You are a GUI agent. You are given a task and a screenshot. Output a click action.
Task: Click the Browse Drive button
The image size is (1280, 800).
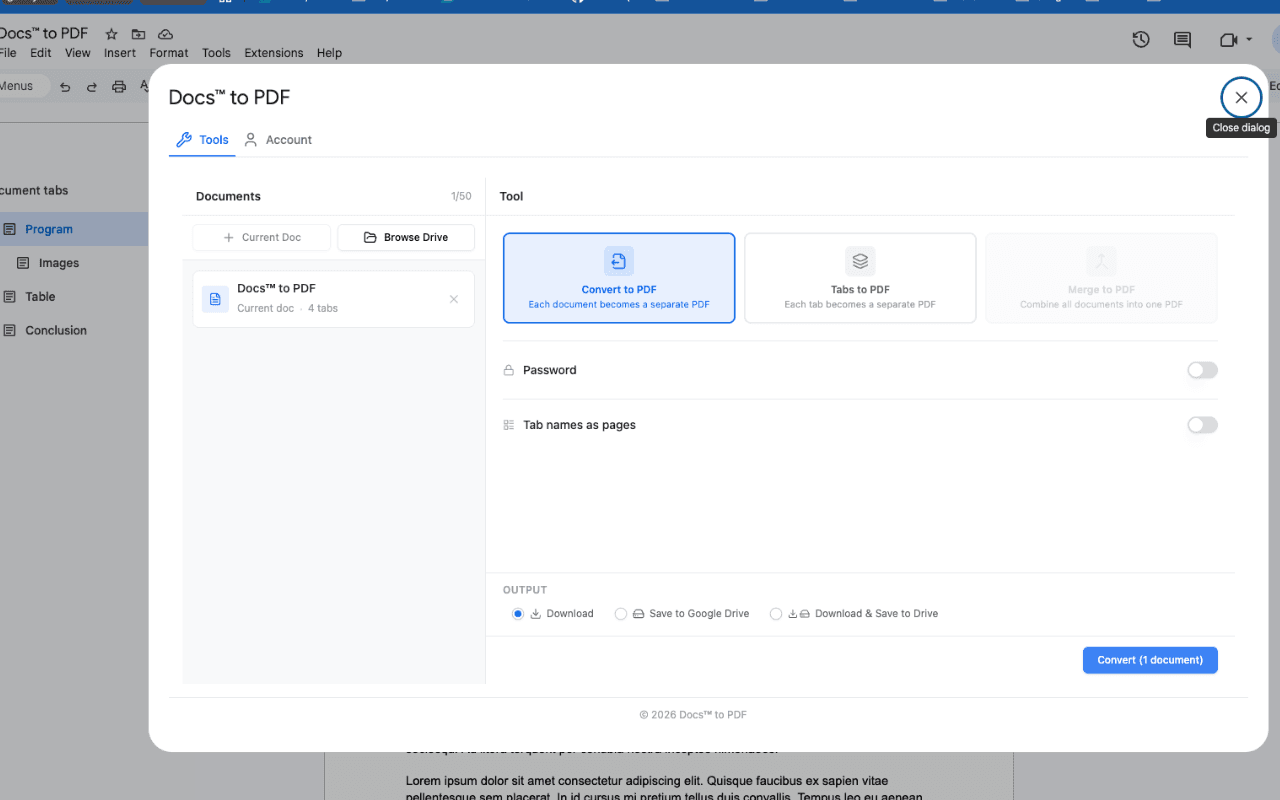[405, 237]
